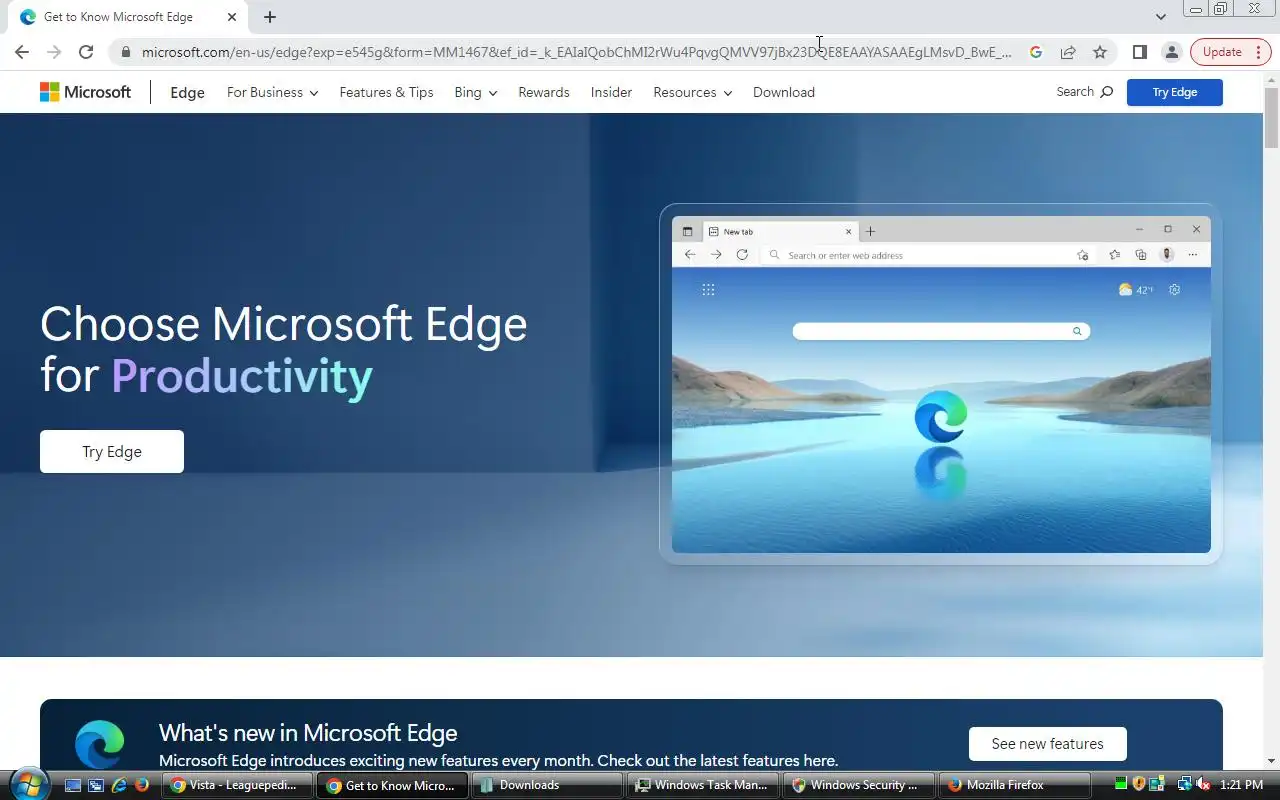Click the Show Desktop quick launch icon
Image resolution: width=1280 pixels, height=800 pixels.
74,785
